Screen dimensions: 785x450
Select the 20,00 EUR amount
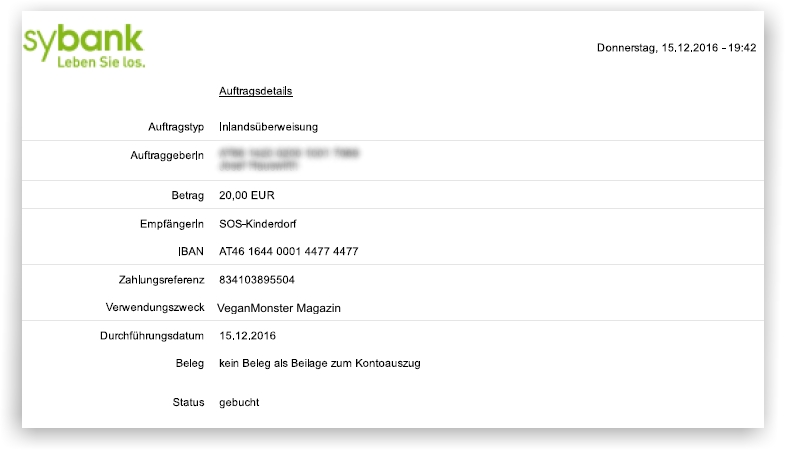(x=248, y=195)
